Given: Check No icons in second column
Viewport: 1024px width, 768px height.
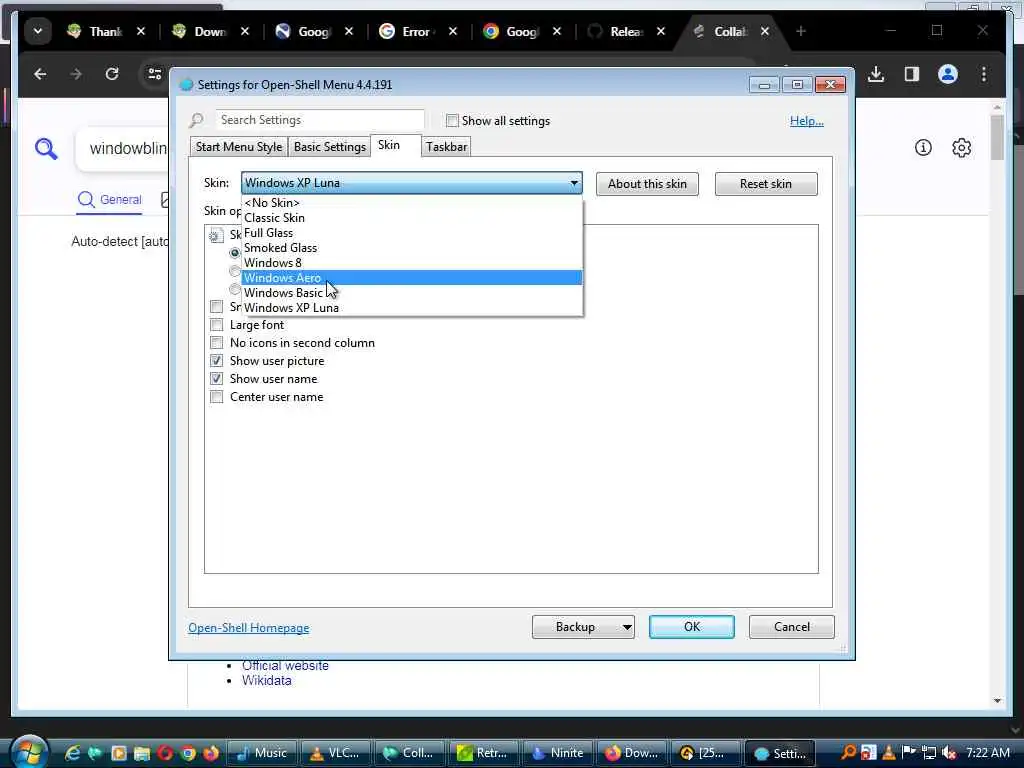Looking at the screenshot, I should [217, 343].
